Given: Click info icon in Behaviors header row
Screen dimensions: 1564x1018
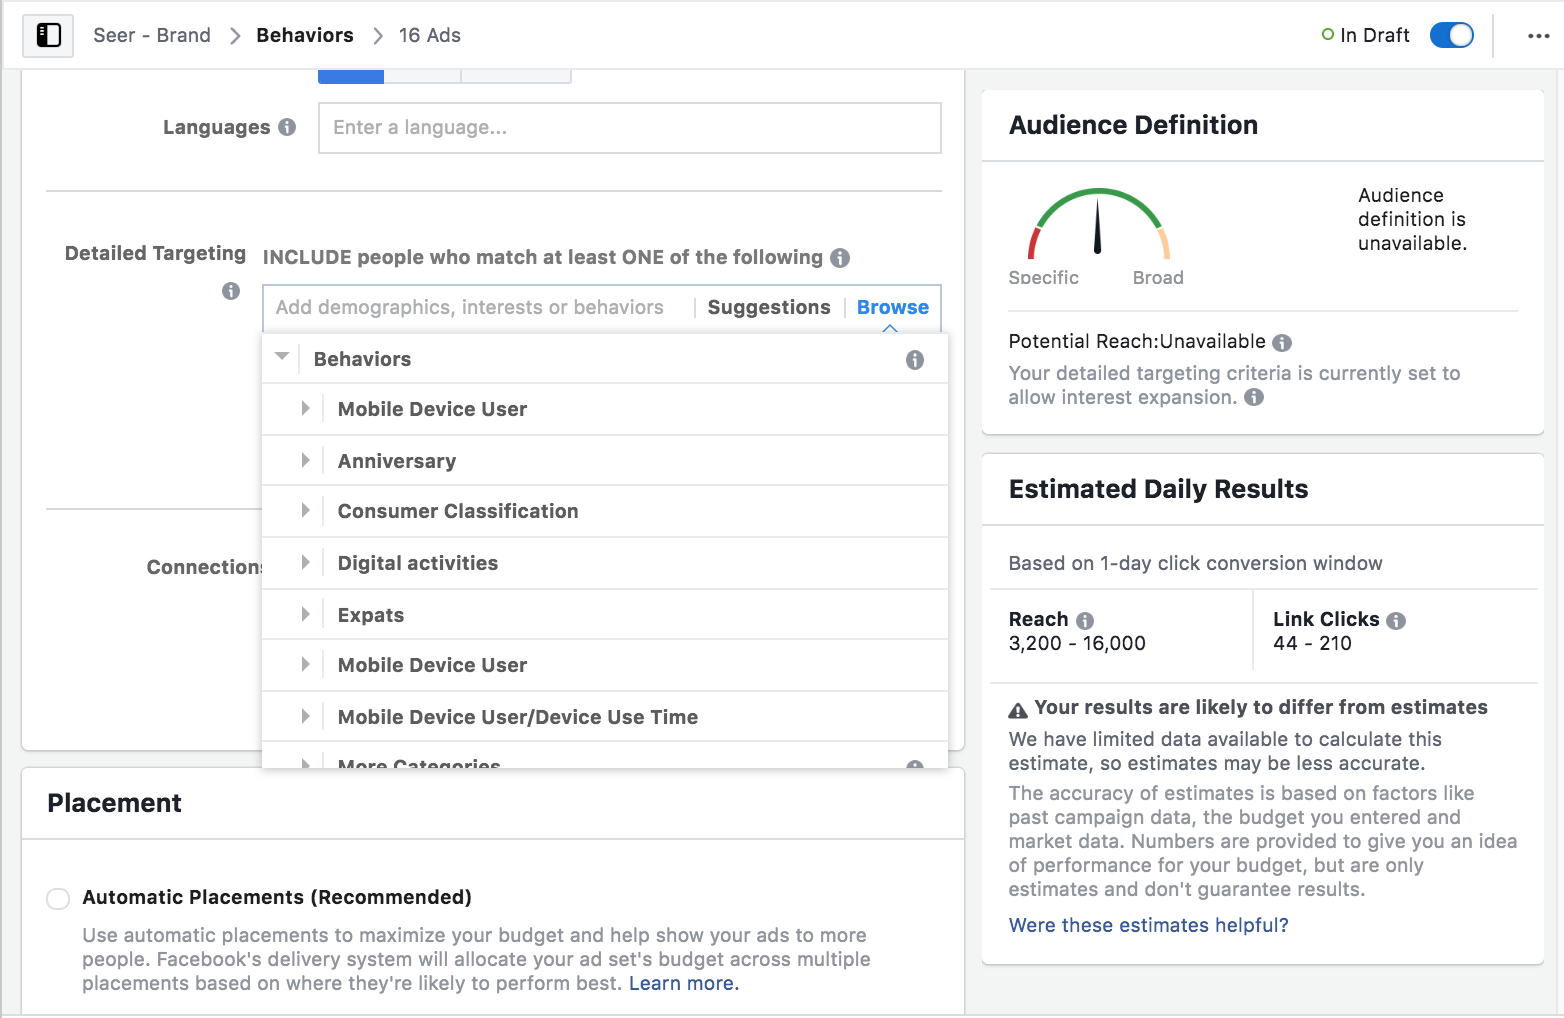Looking at the screenshot, I should point(914,360).
